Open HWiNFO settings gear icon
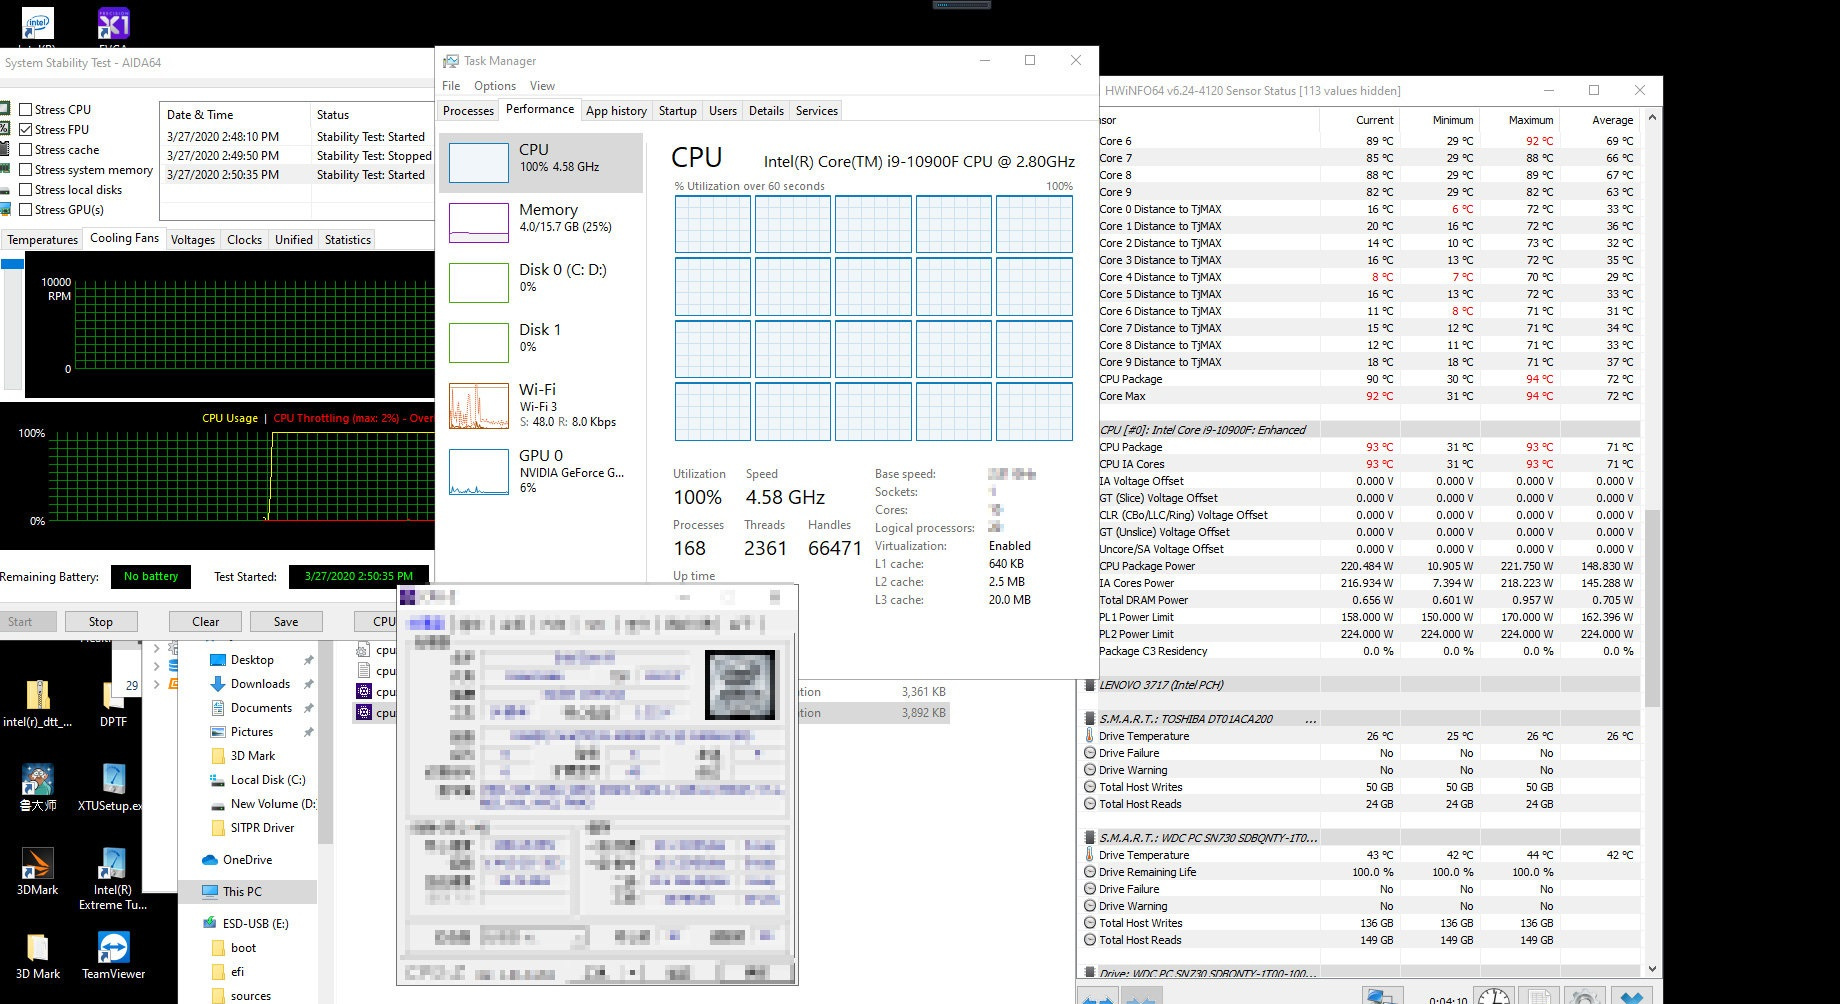1840x1004 pixels. (x=1584, y=996)
